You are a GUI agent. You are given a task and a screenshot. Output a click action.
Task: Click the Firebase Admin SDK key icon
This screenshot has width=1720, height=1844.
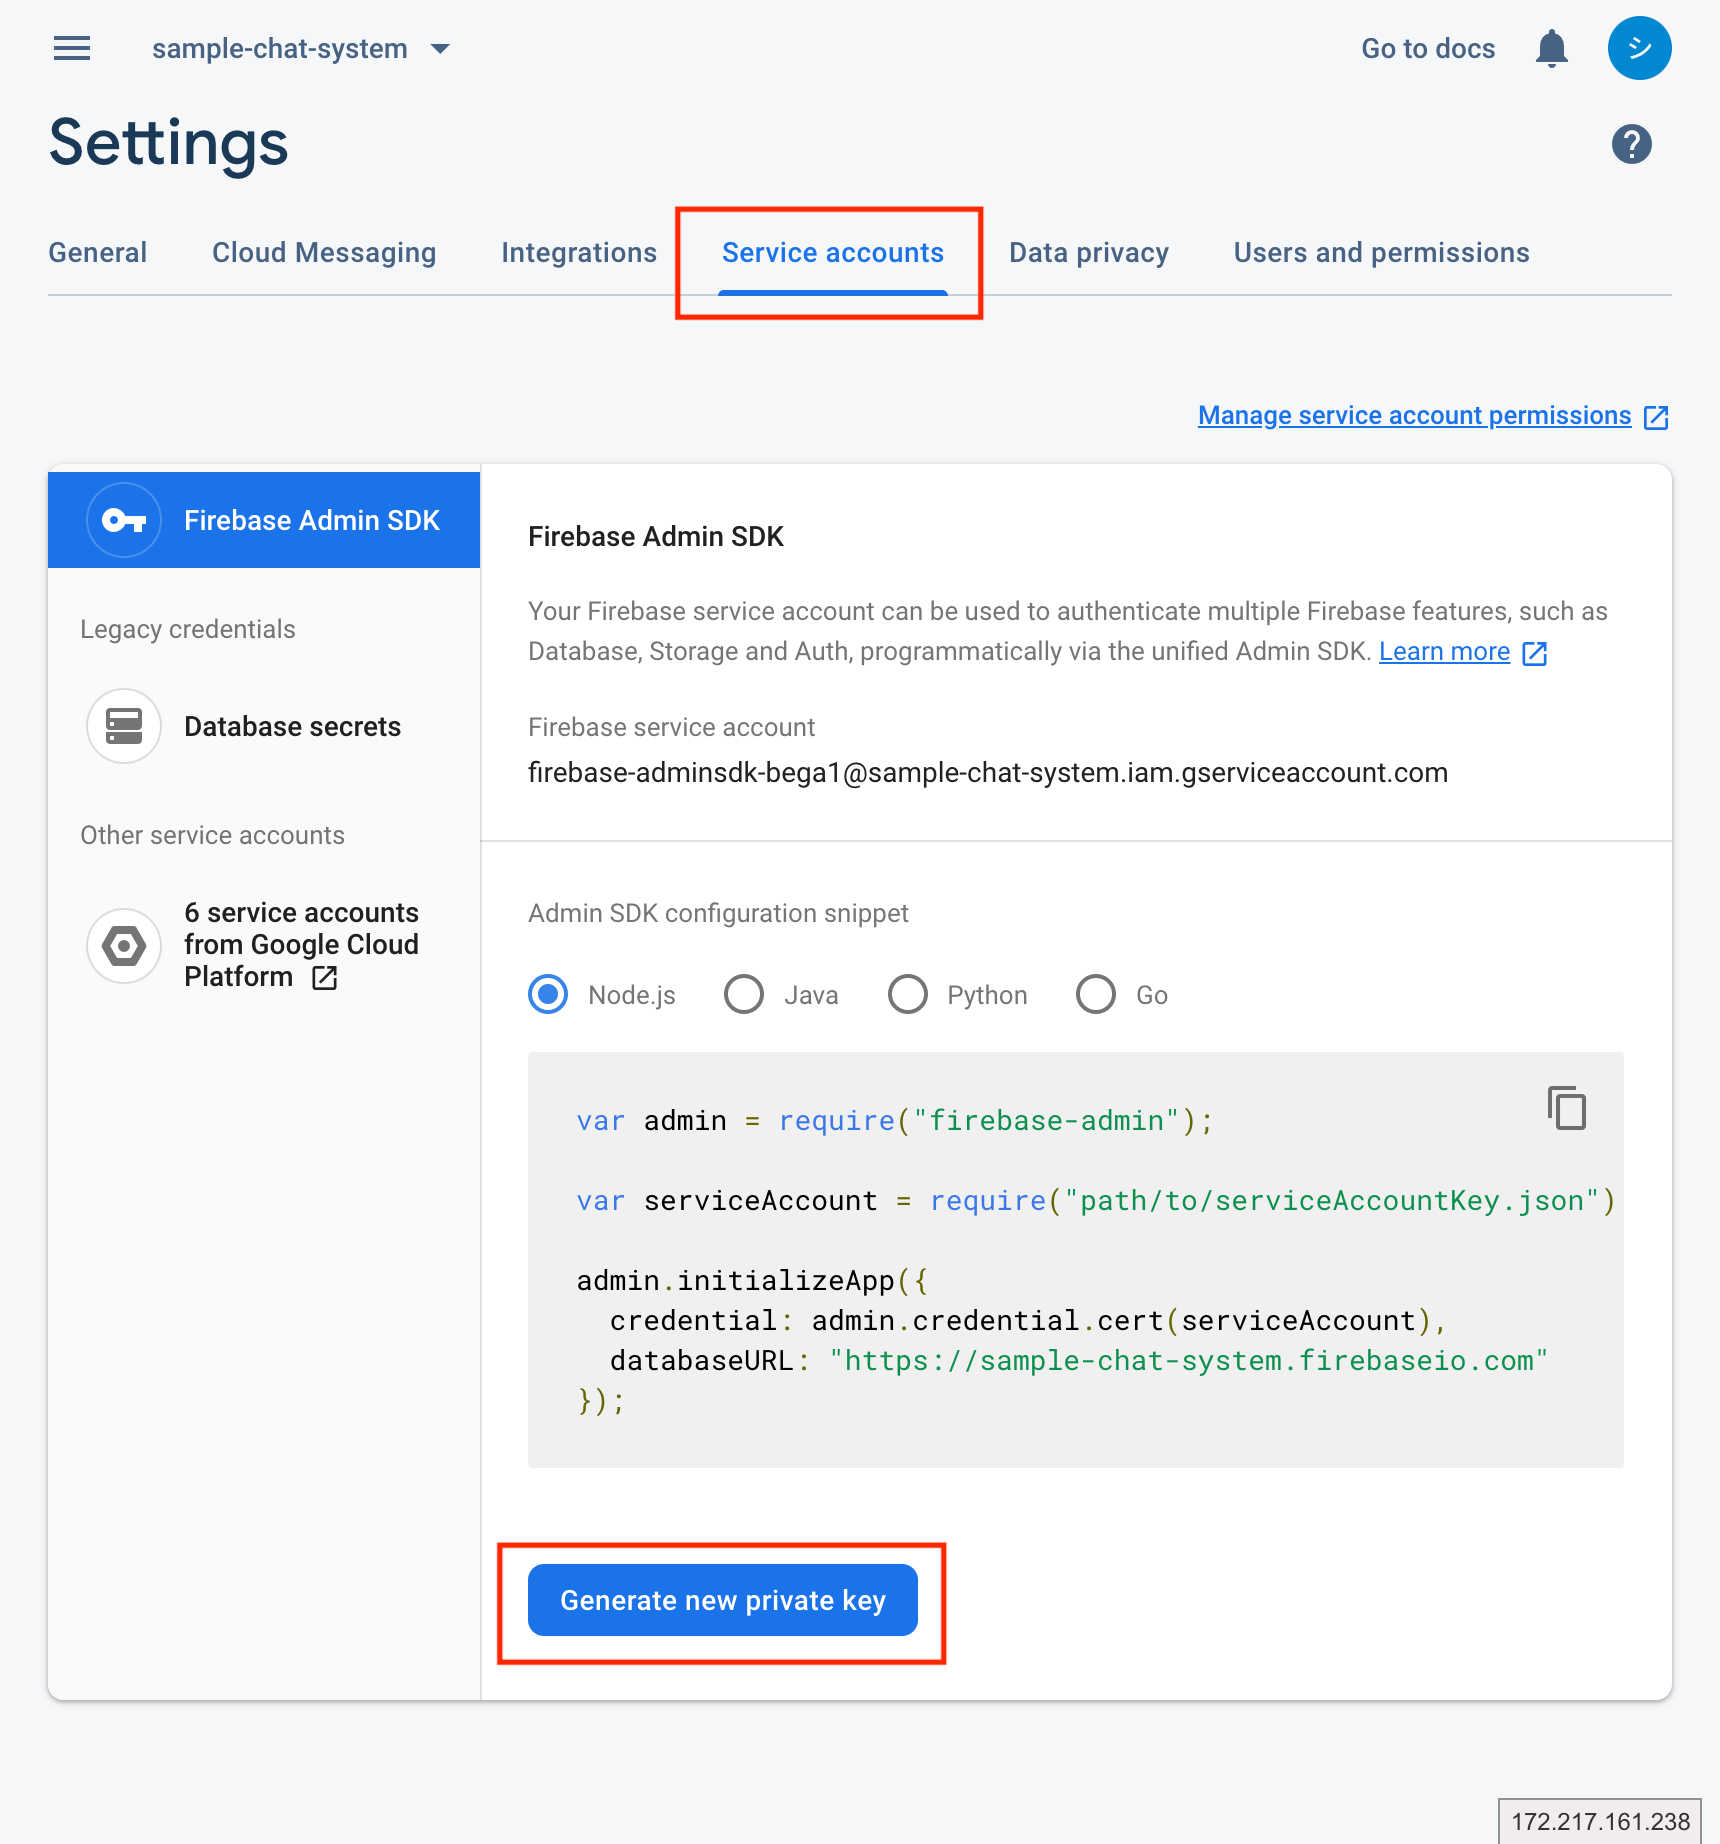click(124, 520)
